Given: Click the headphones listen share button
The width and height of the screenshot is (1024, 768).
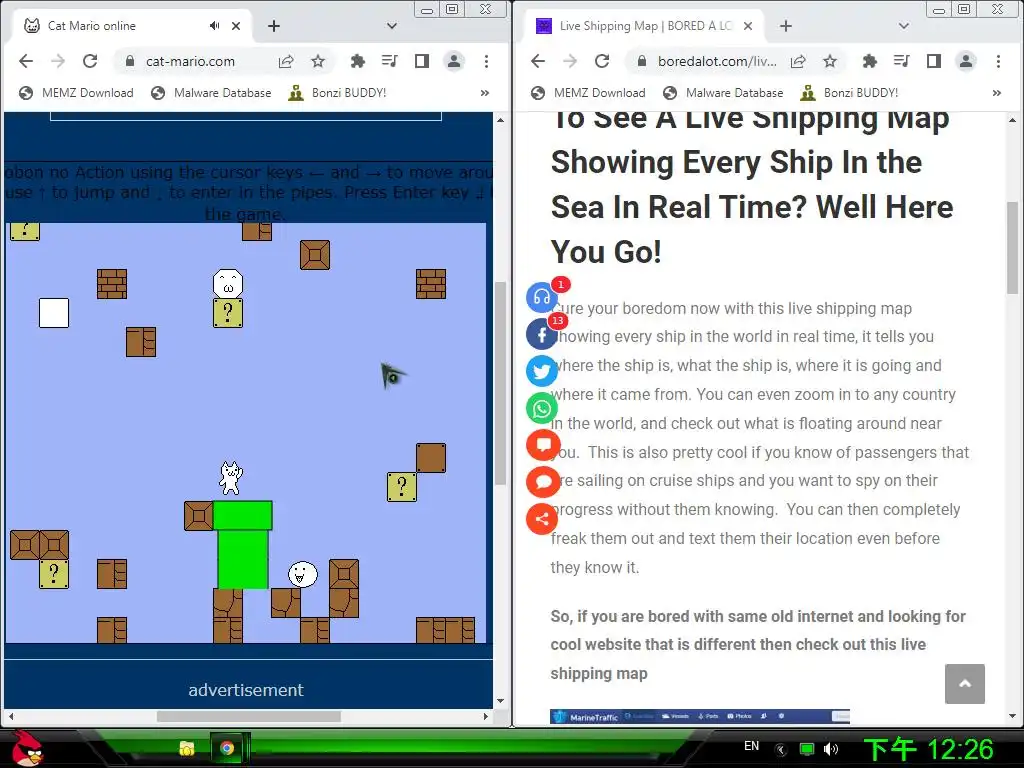Looking at the screenshot, I should (541, 297).
